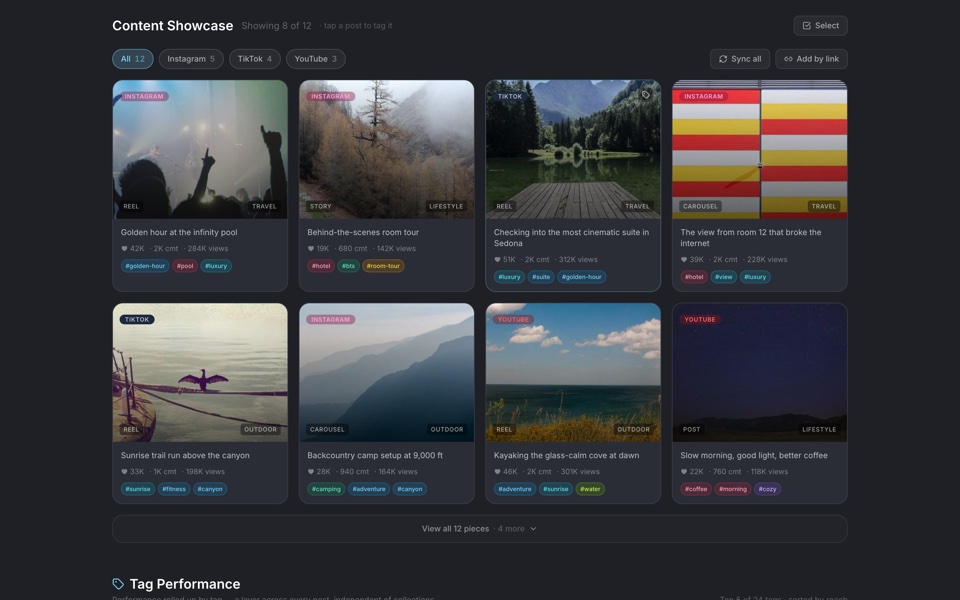Click the #water tag
The image size is (960, 600).
(x=590, y=489)
